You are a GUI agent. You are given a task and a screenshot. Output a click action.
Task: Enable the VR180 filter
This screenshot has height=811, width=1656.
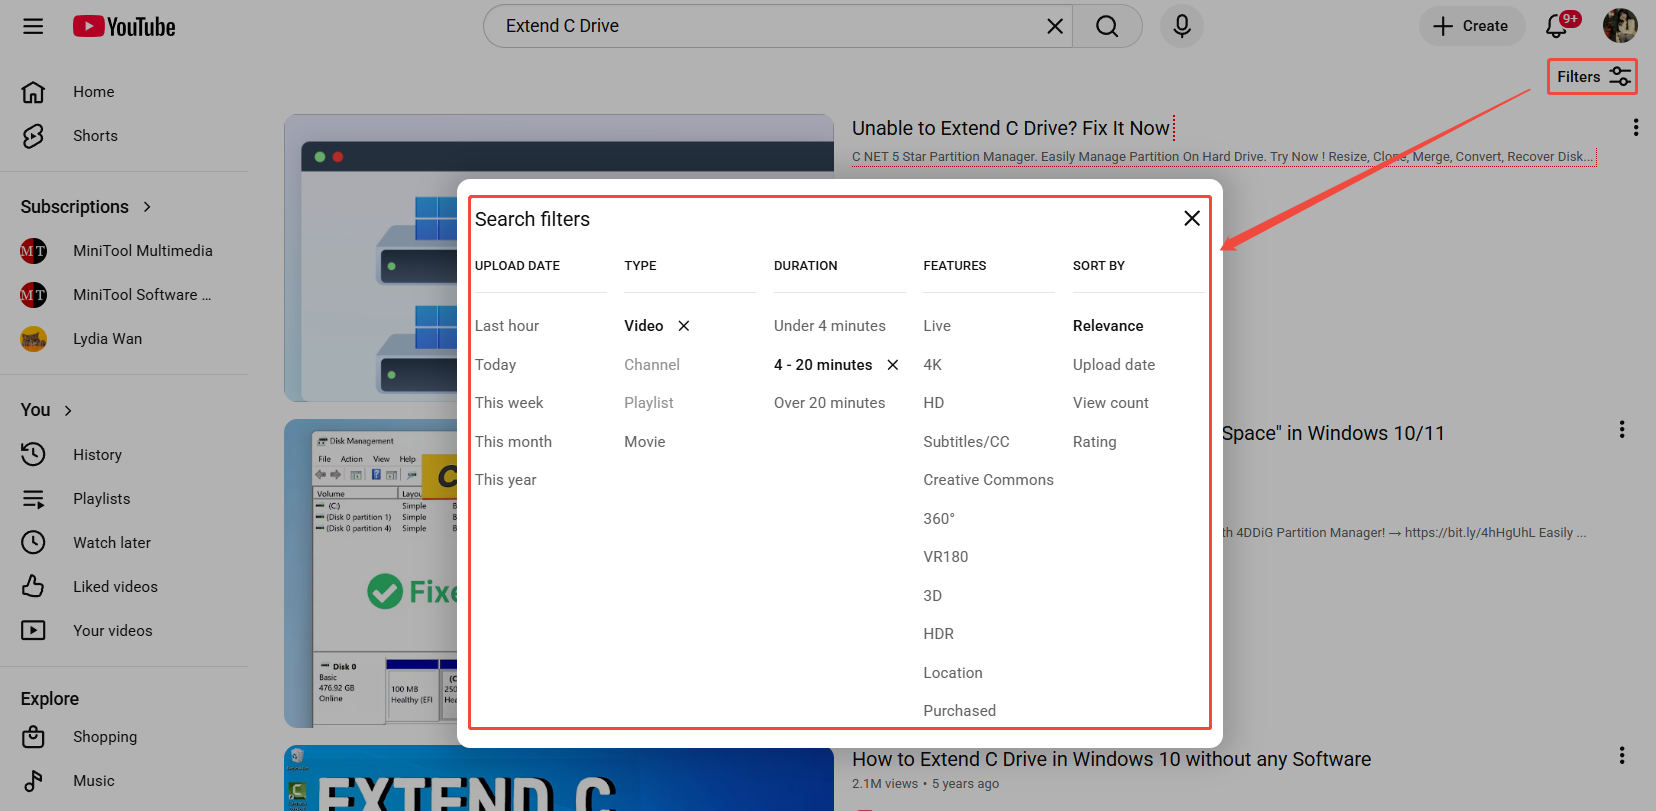click(946, 557)
